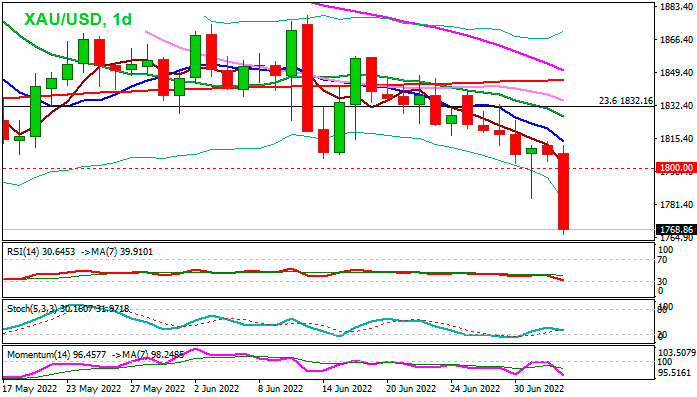Viewport: 697px width, 397px height.
Task: Select the 95.5161 Momentum scale value
Action: click(675, 373)
